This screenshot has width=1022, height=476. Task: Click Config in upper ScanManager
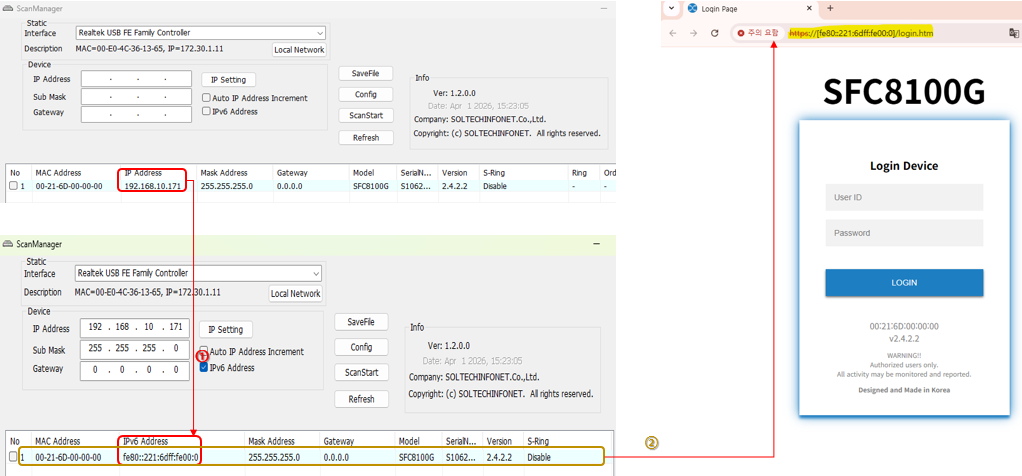366,94
